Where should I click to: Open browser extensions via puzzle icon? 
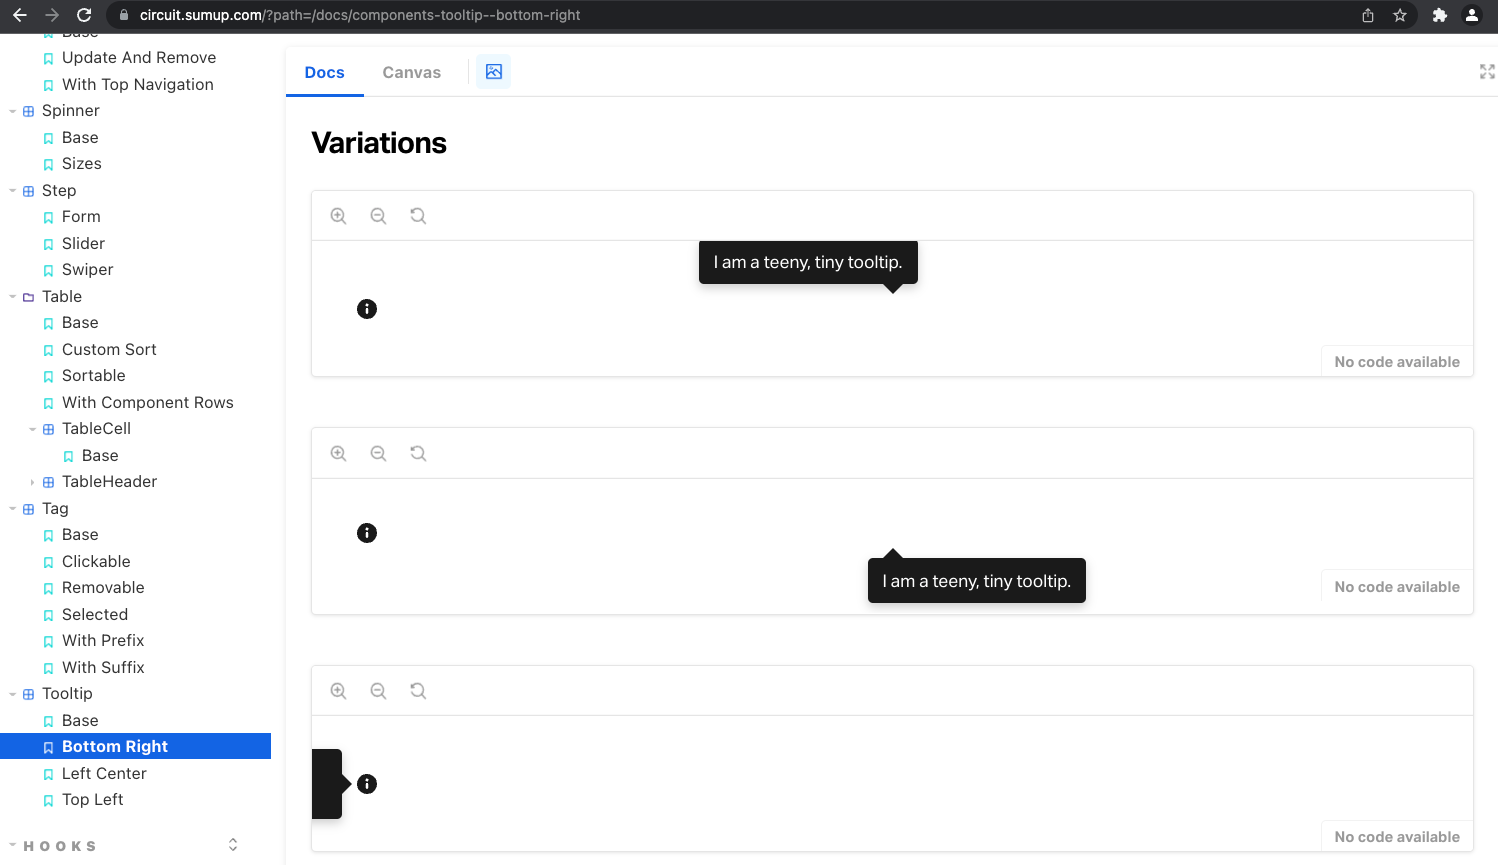pos(1440,15)
